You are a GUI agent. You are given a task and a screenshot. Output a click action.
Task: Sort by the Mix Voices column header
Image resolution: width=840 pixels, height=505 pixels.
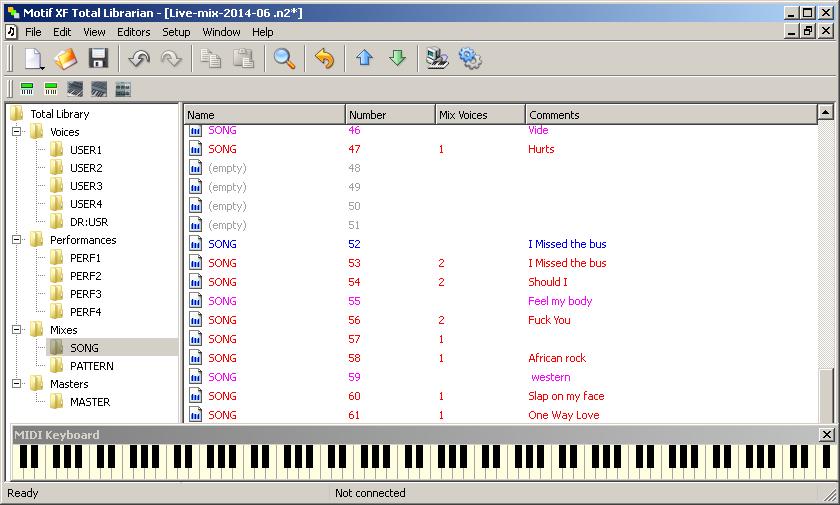(480, 115)
